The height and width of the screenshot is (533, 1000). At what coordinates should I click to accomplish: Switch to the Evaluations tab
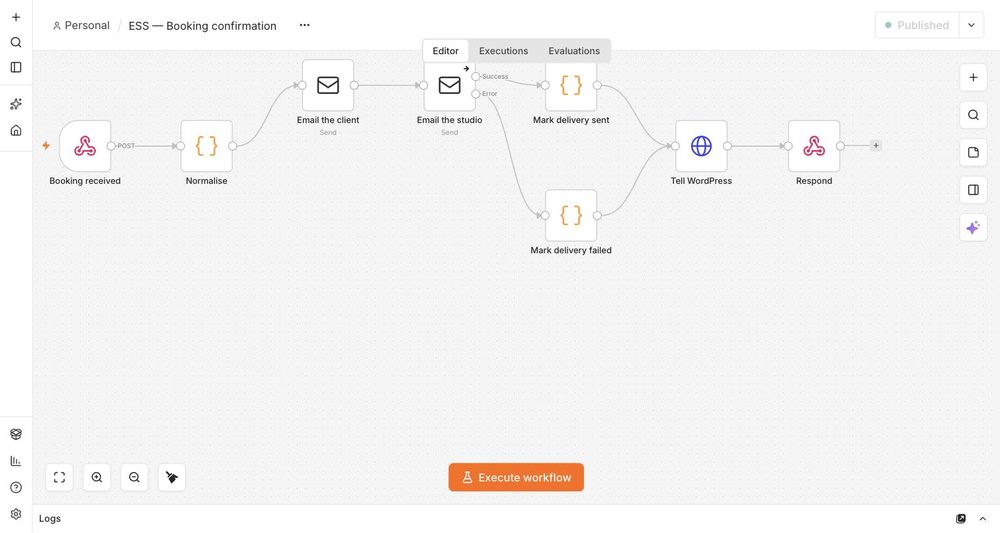pyautogui.click(x=574, y=51)
